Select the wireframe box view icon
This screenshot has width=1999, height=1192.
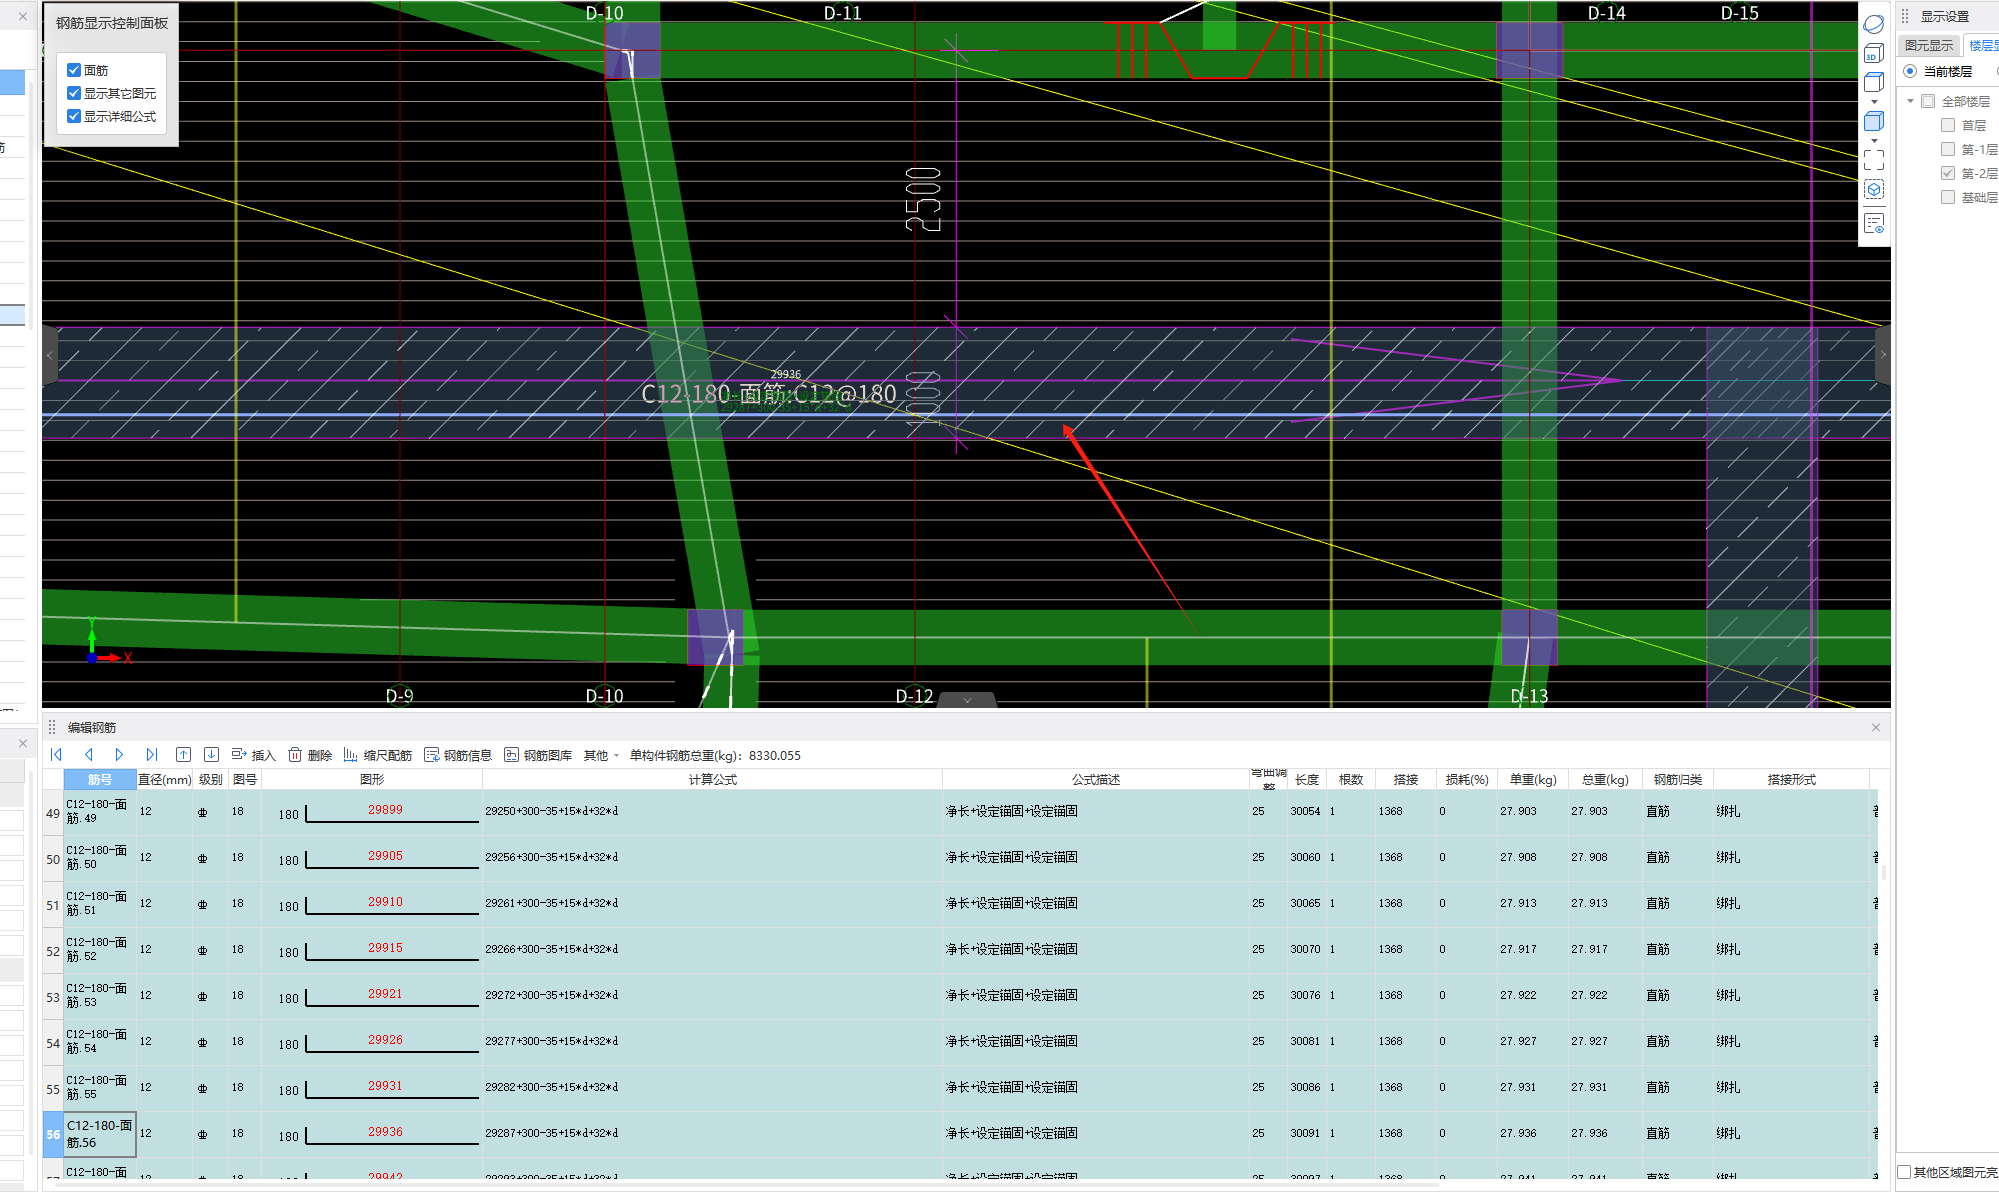[x=1874, y=83]
